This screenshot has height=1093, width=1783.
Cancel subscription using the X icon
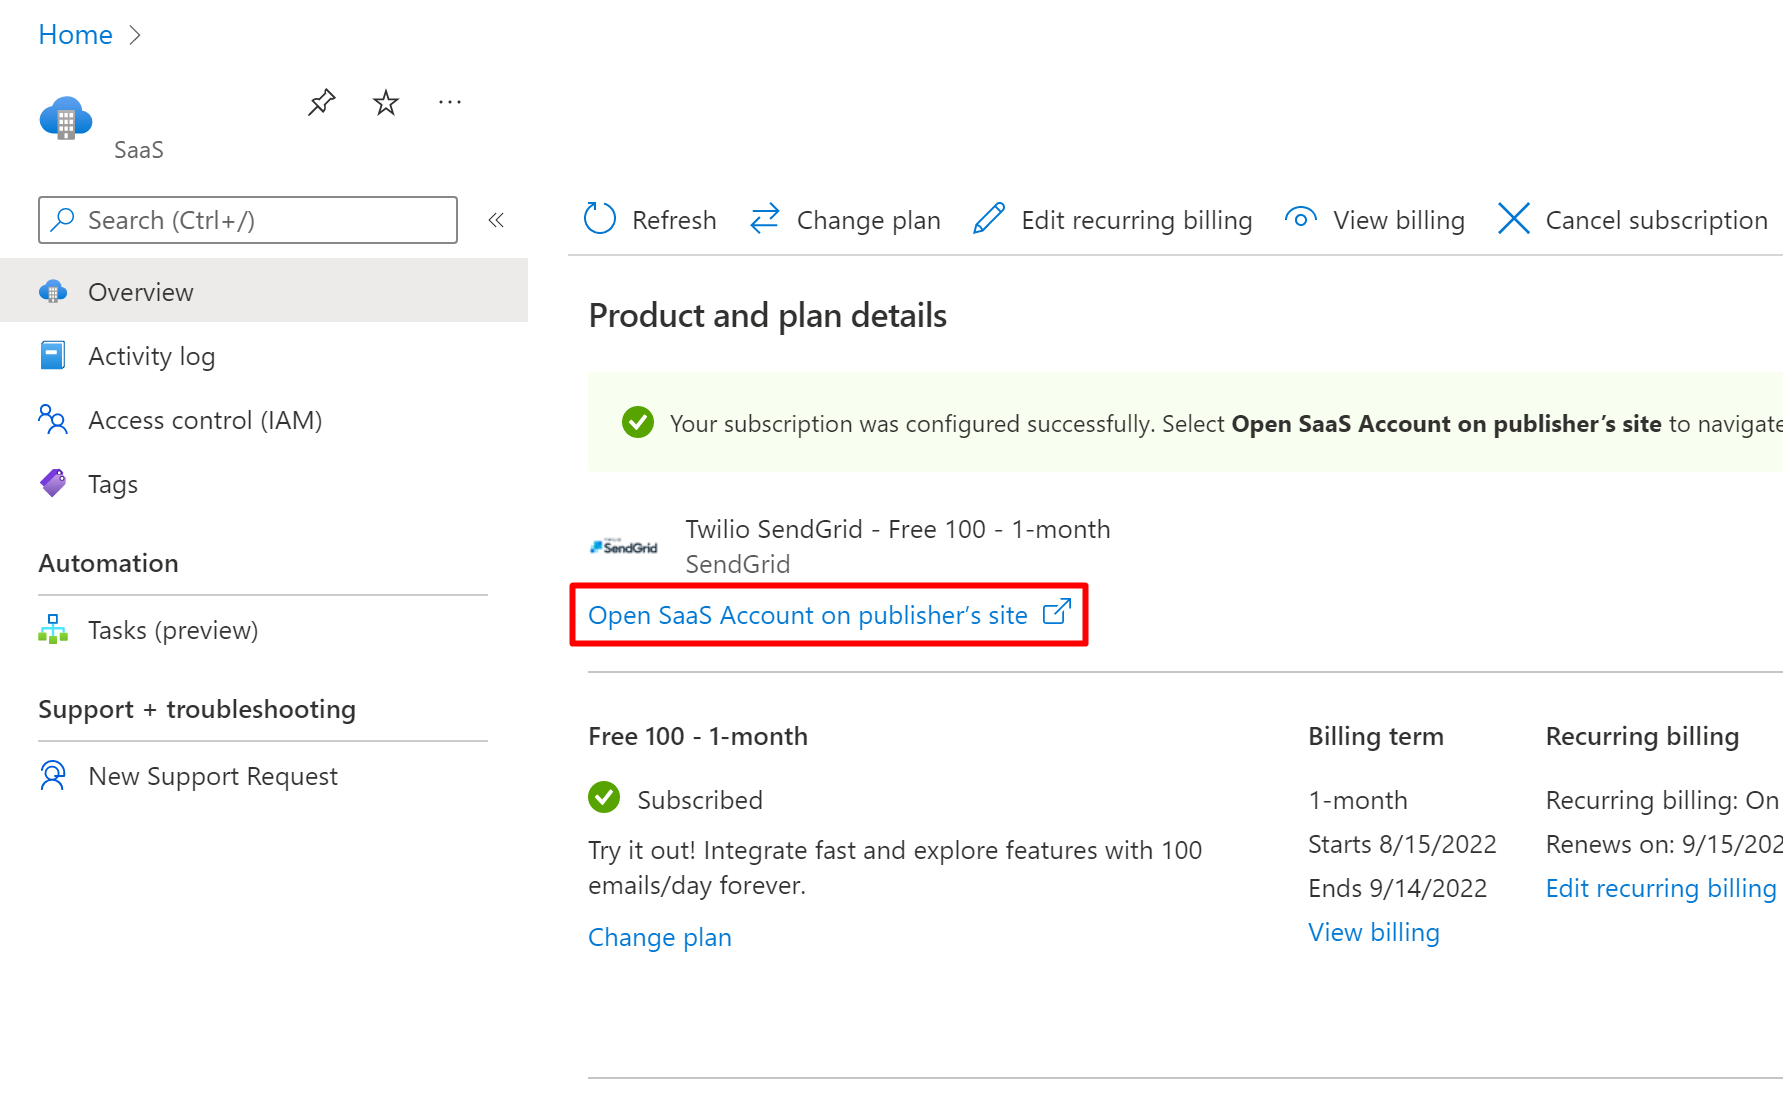click(1513, 218)
